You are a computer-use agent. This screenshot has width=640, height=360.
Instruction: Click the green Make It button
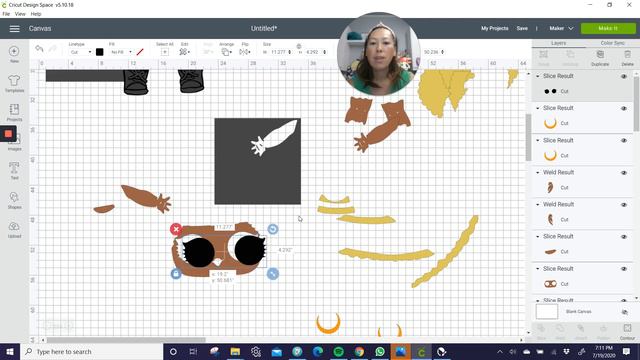point(608,29)
